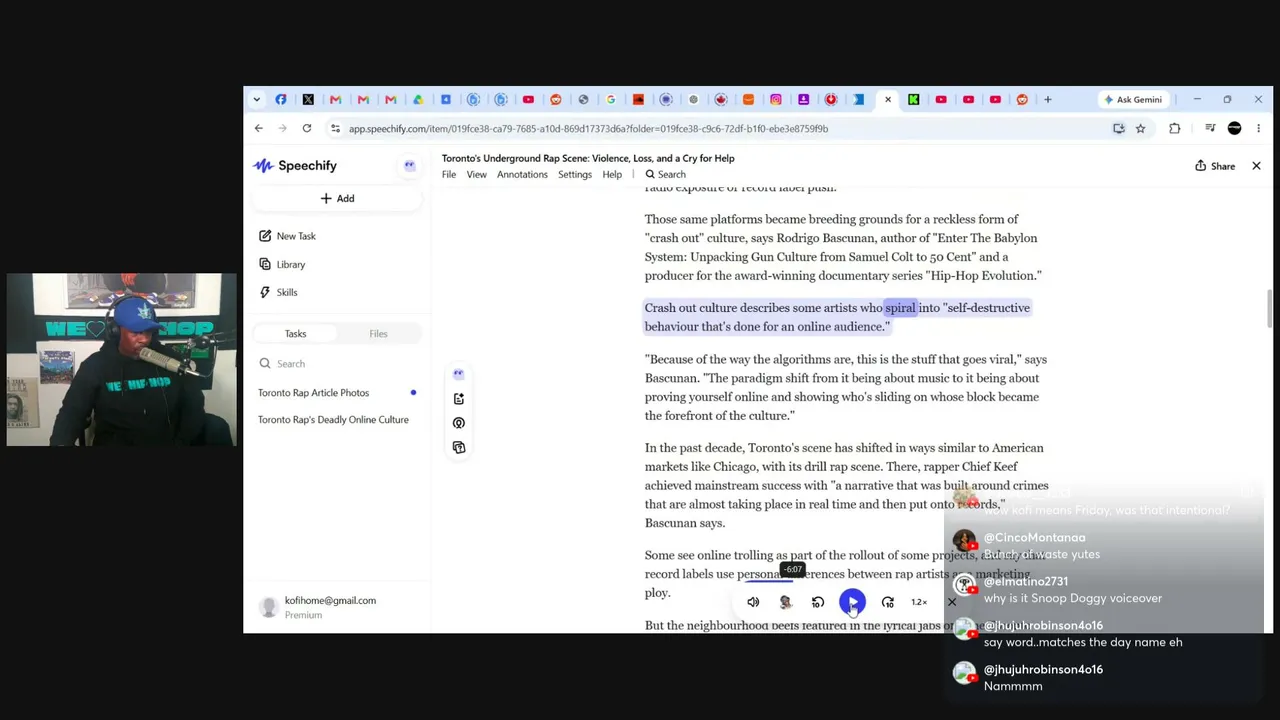Click the sidebar Search input field
Viewport: 1280px width, 720px height.
pos(337,364)
